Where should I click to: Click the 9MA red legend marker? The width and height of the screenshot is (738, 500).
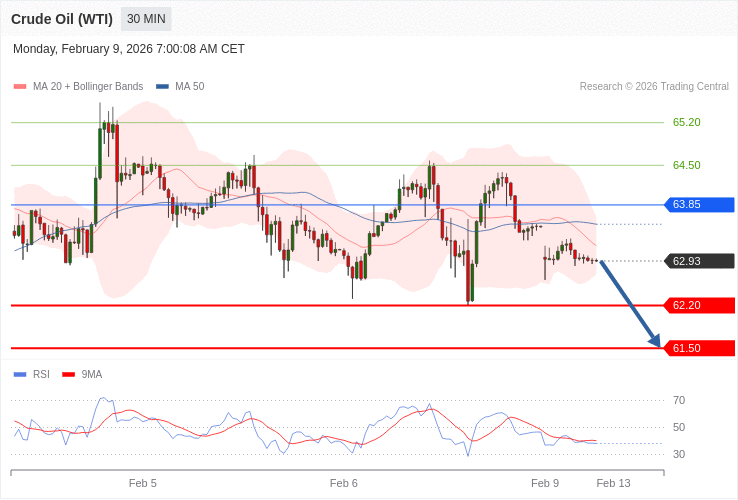69,375
